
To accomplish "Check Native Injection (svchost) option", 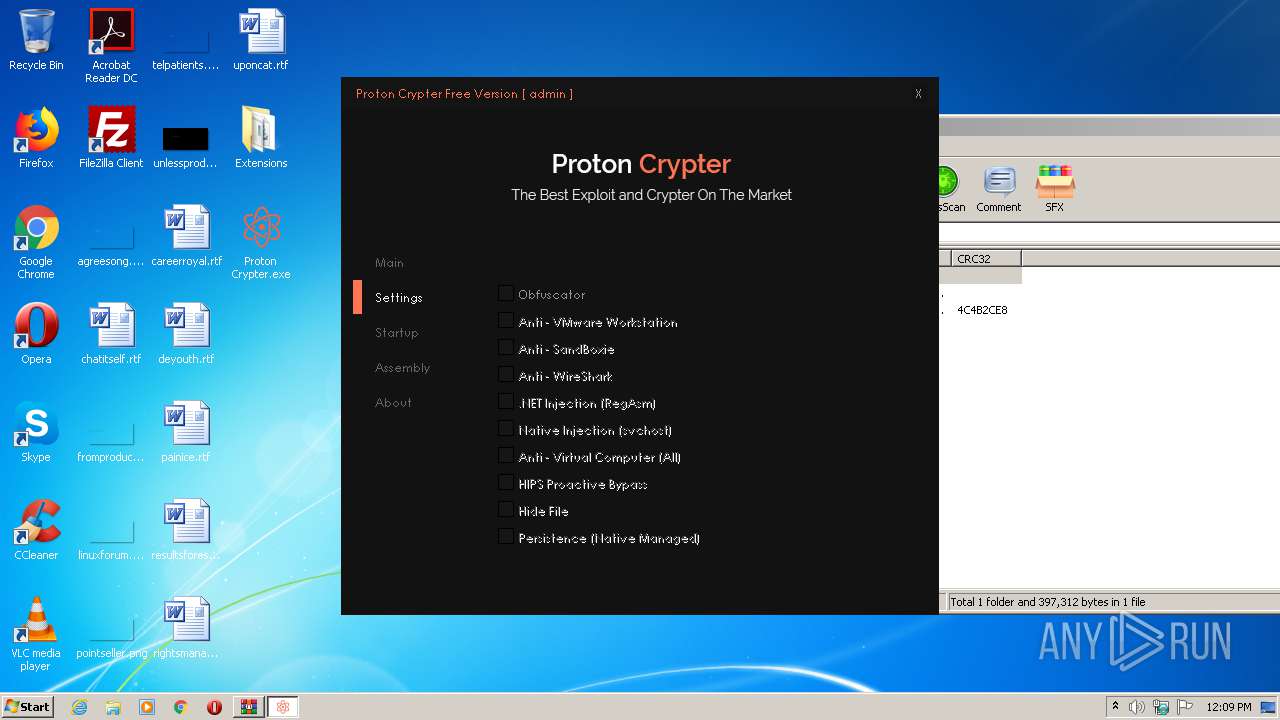I will pyautogui.click(x=506, y=429).
